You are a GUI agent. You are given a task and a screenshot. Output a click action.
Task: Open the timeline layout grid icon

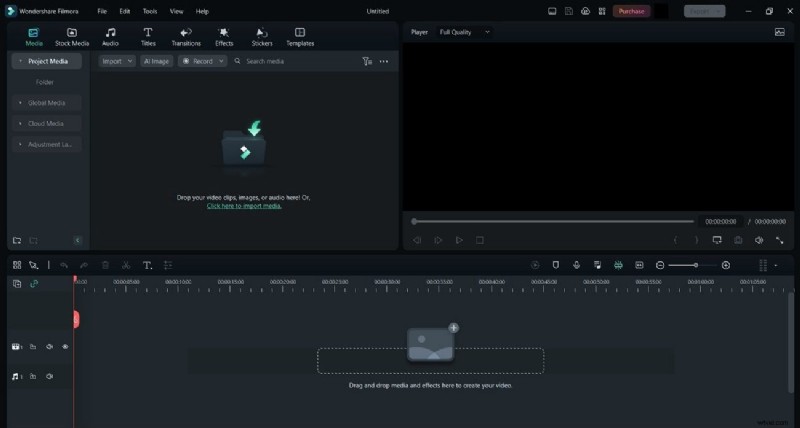(17, 265)
